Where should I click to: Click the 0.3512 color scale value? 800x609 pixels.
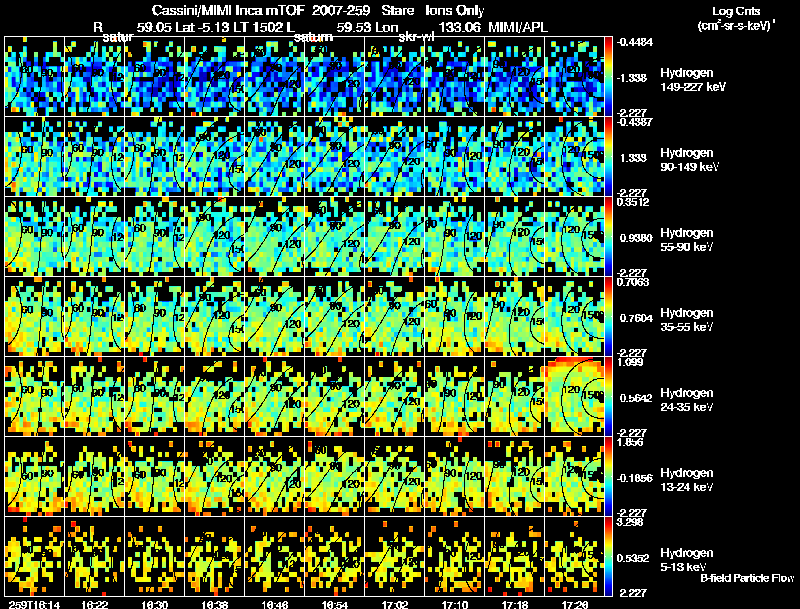coord(633,202)
